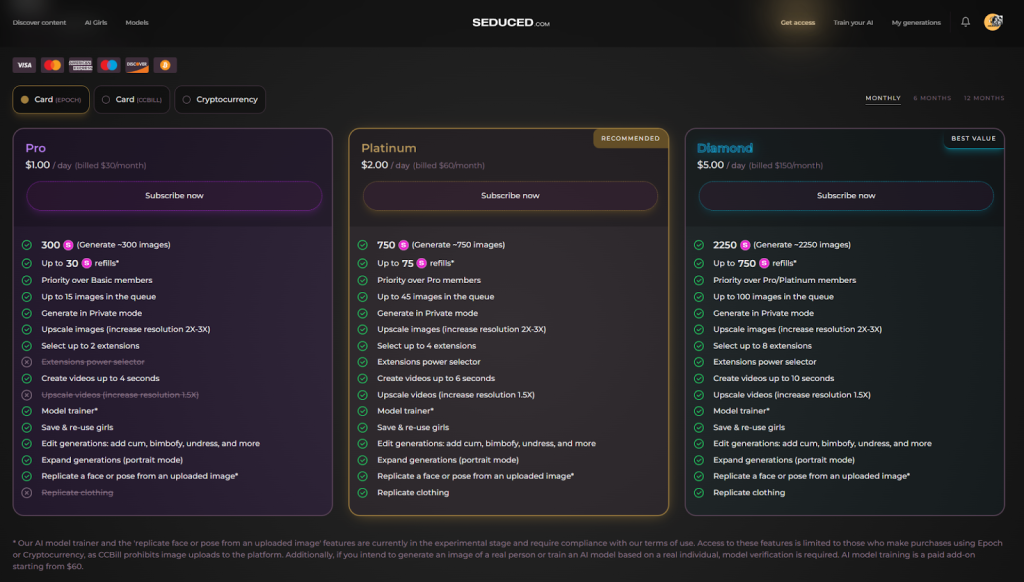
Task: Click the token icon beside Diamond's 2250
Action: pos(745,245)
